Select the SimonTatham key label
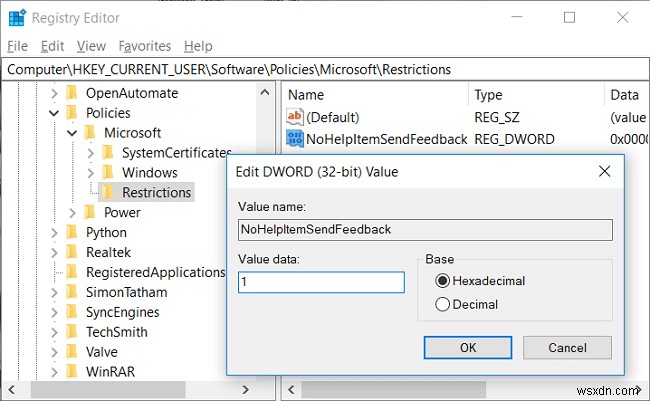650x401 pixels. 126,292
